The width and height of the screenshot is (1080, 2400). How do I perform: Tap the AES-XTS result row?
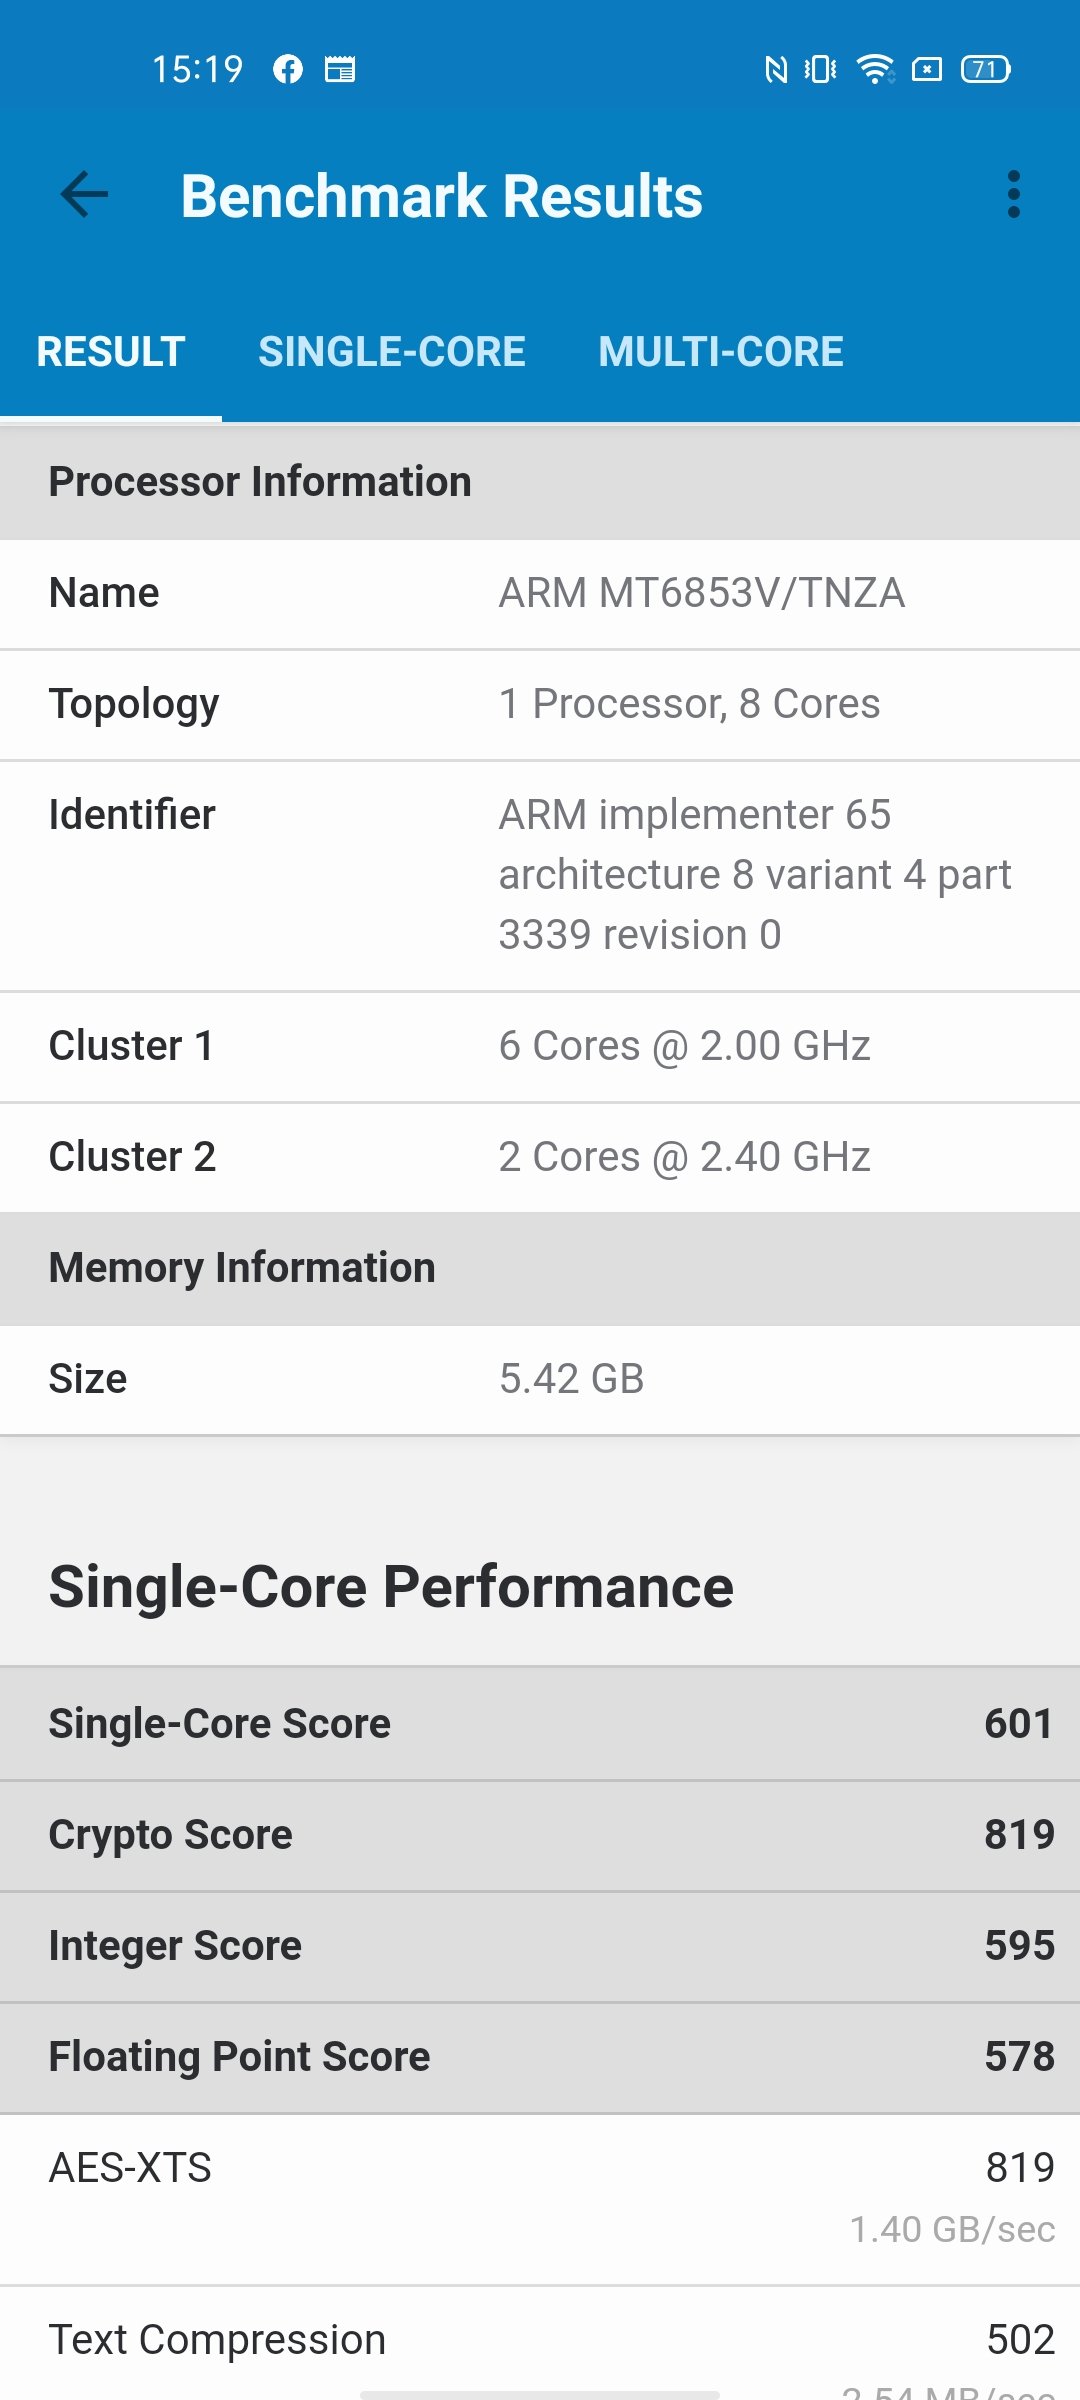click(540, 2199)
